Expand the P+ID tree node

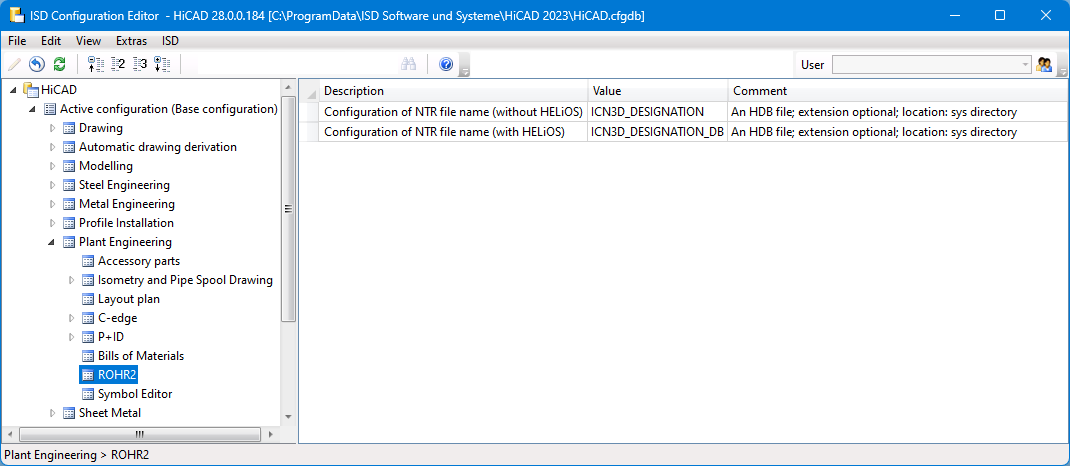(x=72, y=337)
